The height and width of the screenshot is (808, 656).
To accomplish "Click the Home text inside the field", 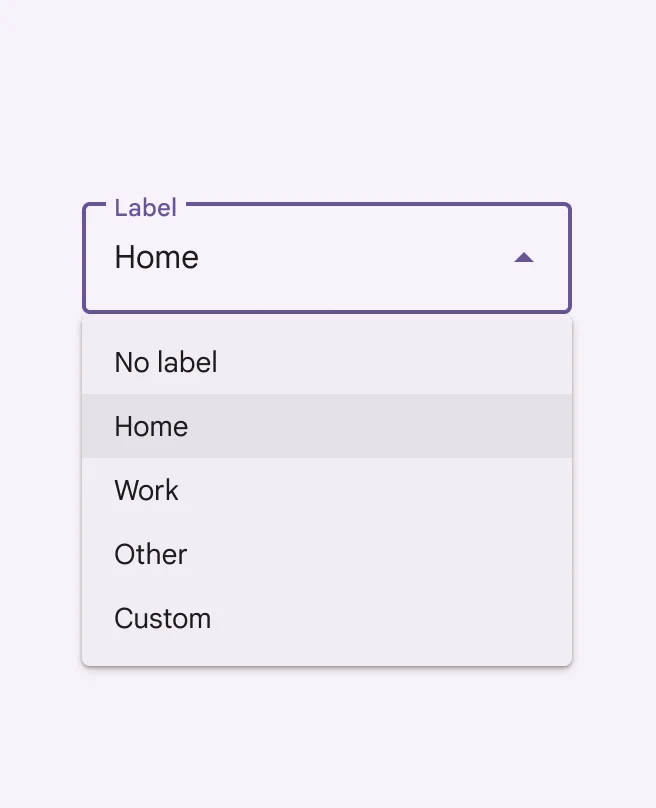I will pos(156,257).
